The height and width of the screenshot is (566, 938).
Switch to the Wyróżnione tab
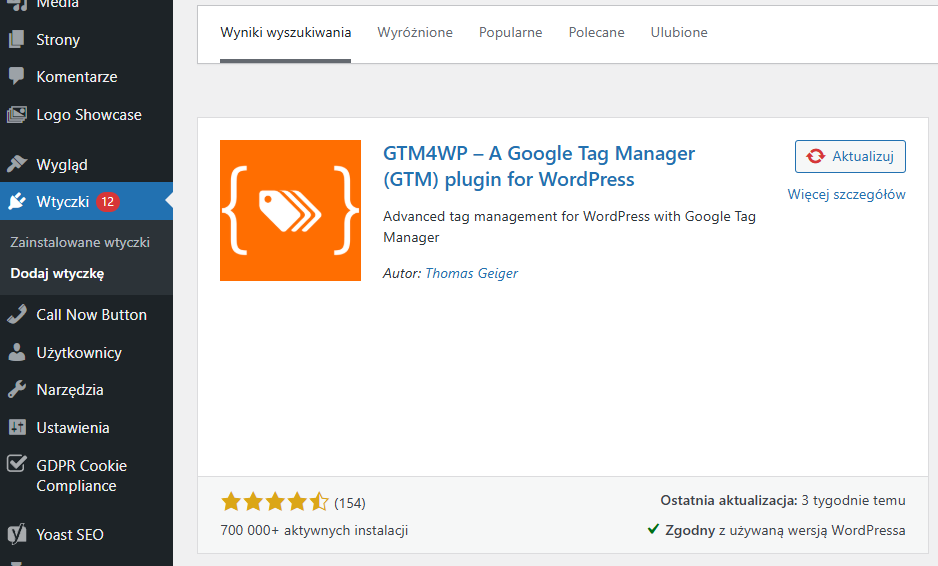[x=415, y=33]
